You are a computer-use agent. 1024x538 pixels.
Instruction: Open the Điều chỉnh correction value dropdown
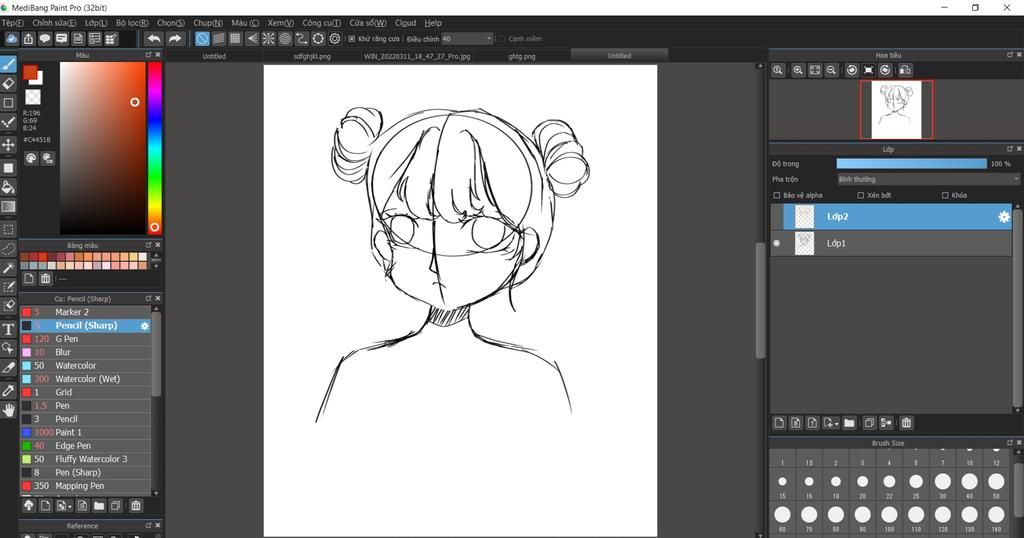[x=467, y=39]
